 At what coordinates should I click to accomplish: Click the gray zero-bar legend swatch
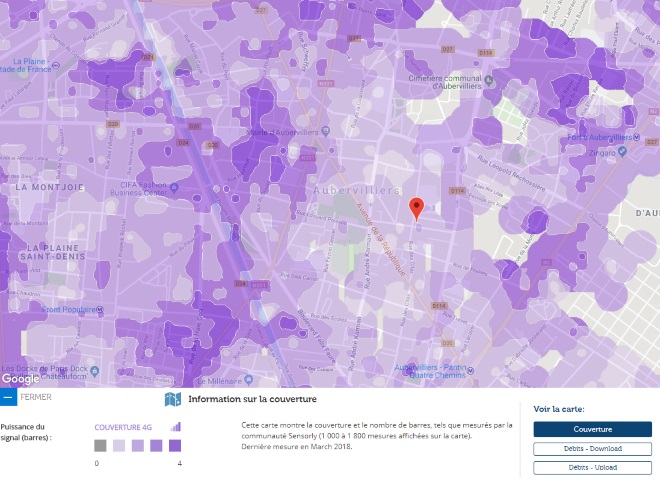pos(100,446)
